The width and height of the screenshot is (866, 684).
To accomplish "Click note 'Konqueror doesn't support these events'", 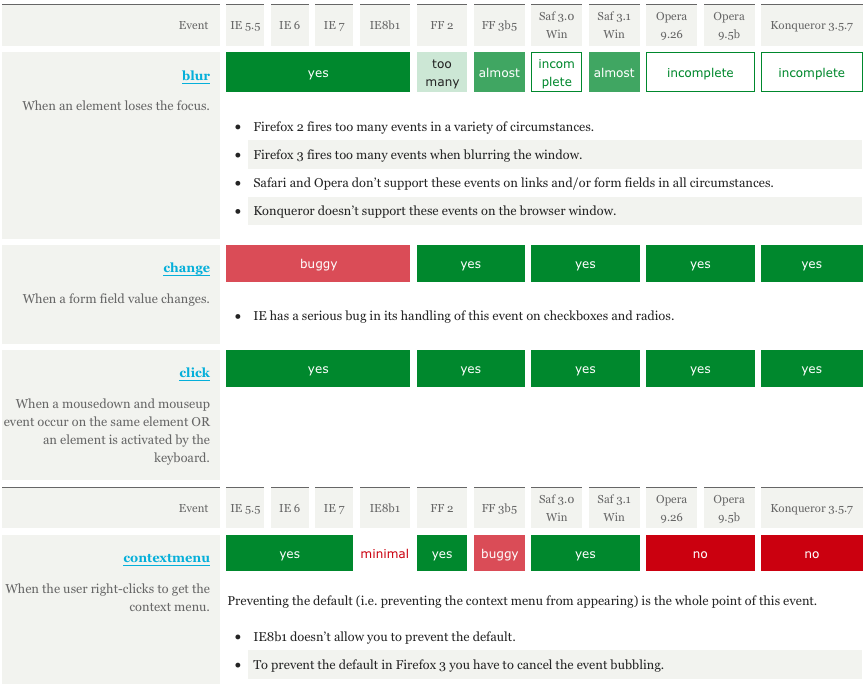I will click(435, 211).
